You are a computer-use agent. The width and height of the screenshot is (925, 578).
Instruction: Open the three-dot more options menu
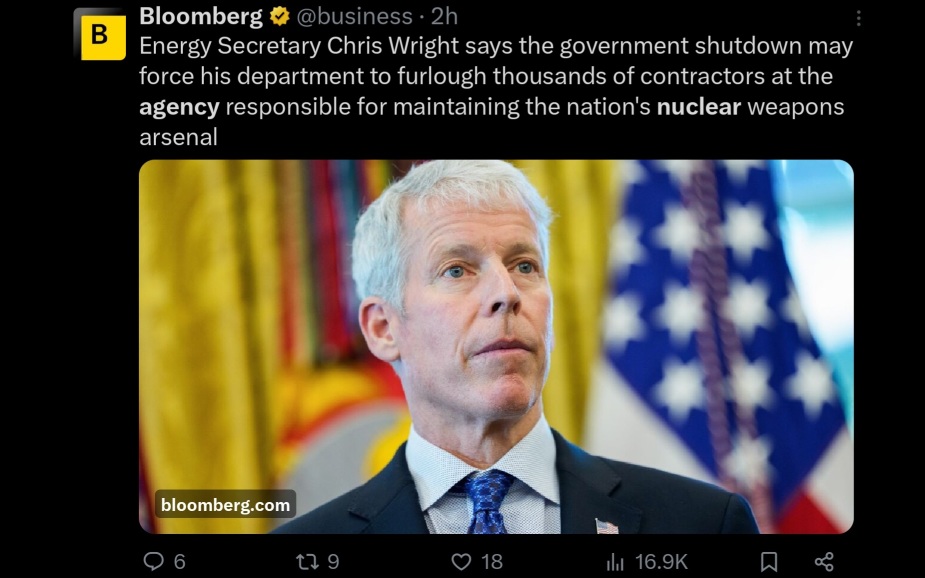click(x=858, y=18)
